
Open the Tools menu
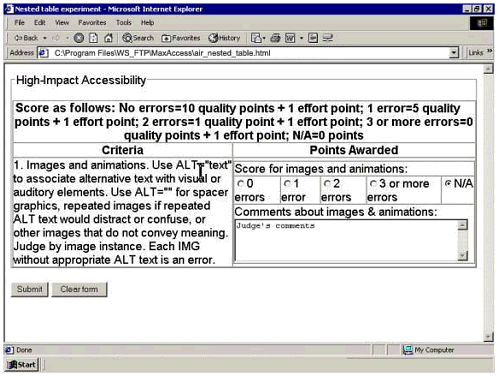(124, 23)
